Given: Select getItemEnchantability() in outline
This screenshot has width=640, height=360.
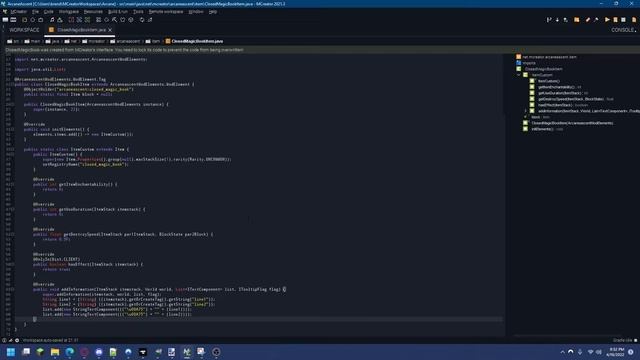Looking at the screenshot, I should [556, 87].
